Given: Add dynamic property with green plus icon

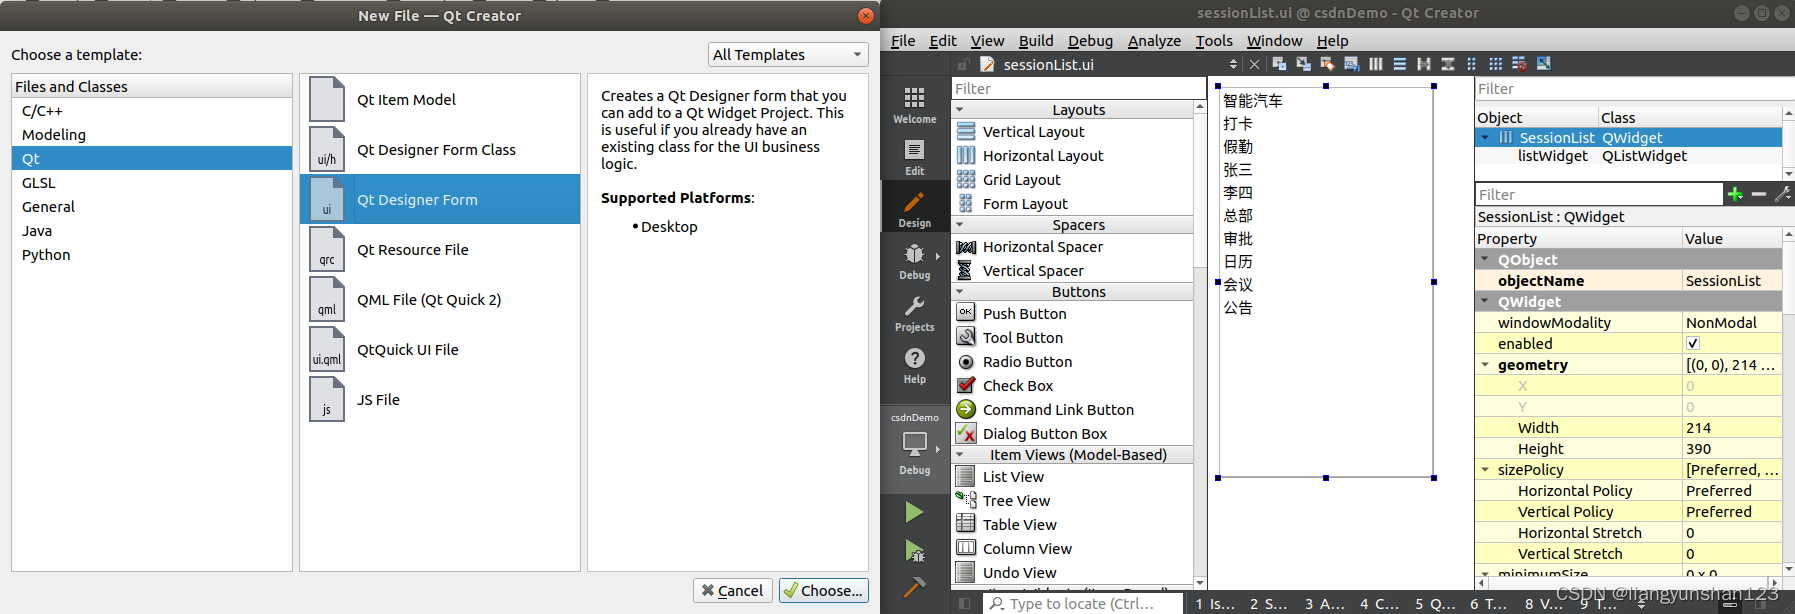Looking at the screenshot, I should click(1735, 194).
